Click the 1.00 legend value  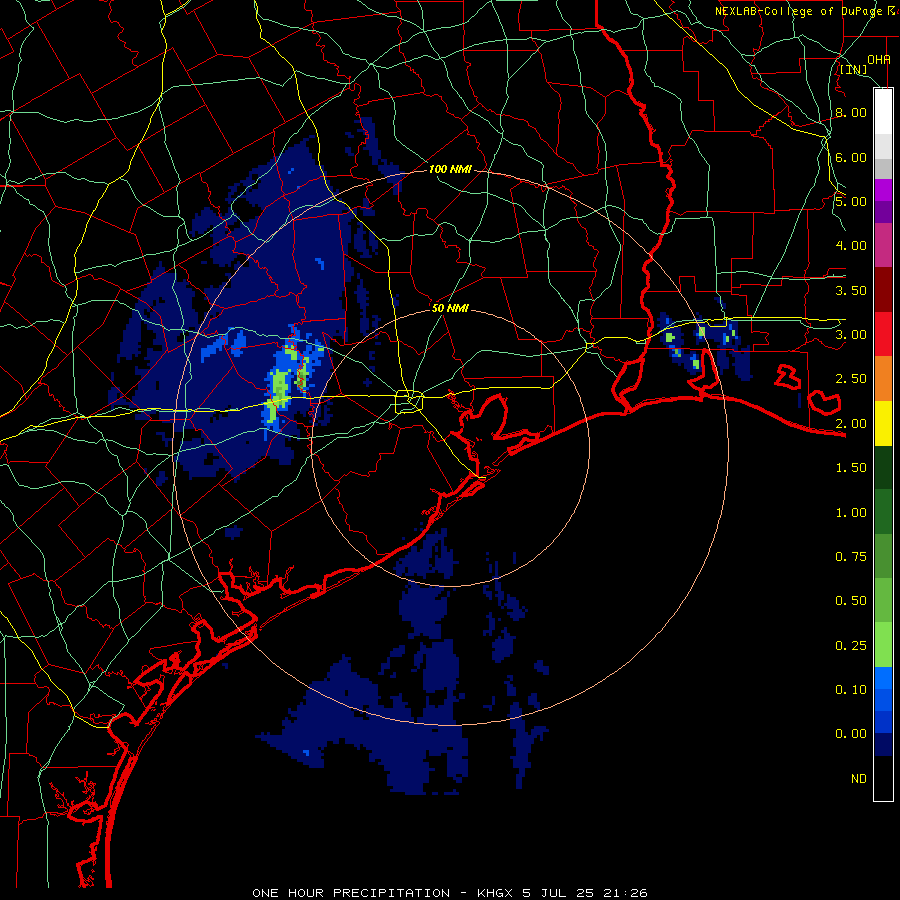coord(851,513)
